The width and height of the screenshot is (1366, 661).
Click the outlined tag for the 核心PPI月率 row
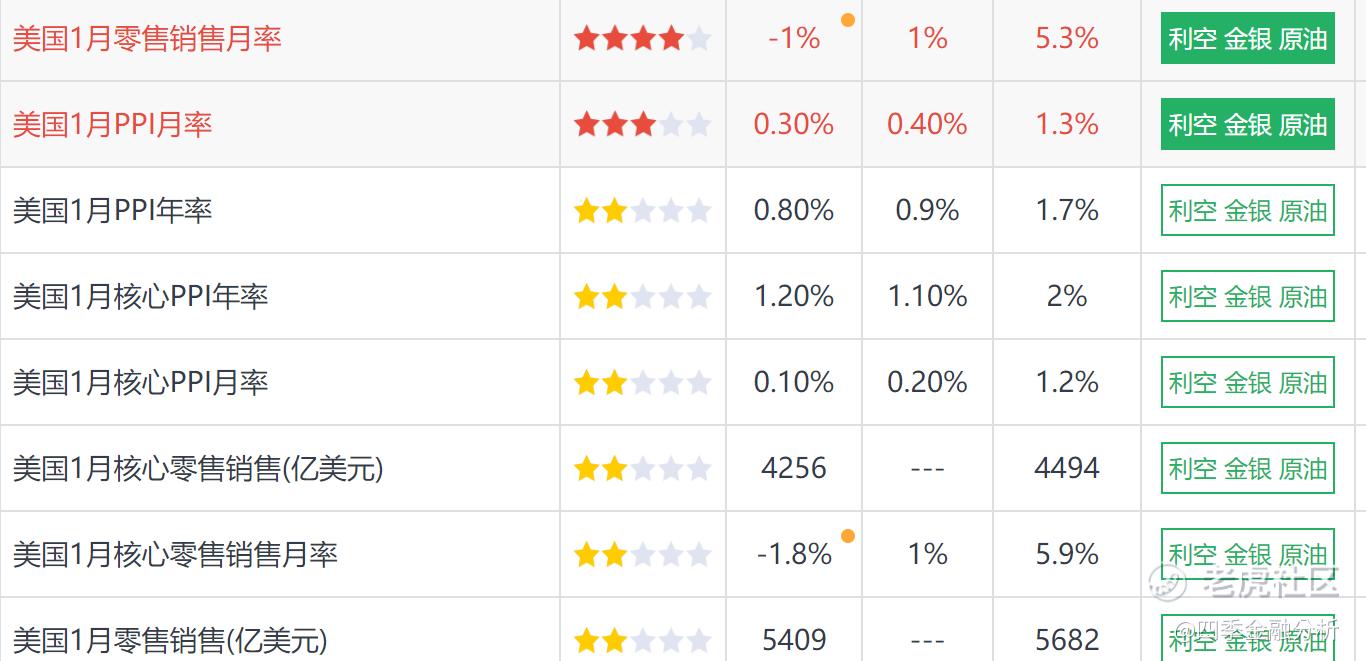[1248, 383]
